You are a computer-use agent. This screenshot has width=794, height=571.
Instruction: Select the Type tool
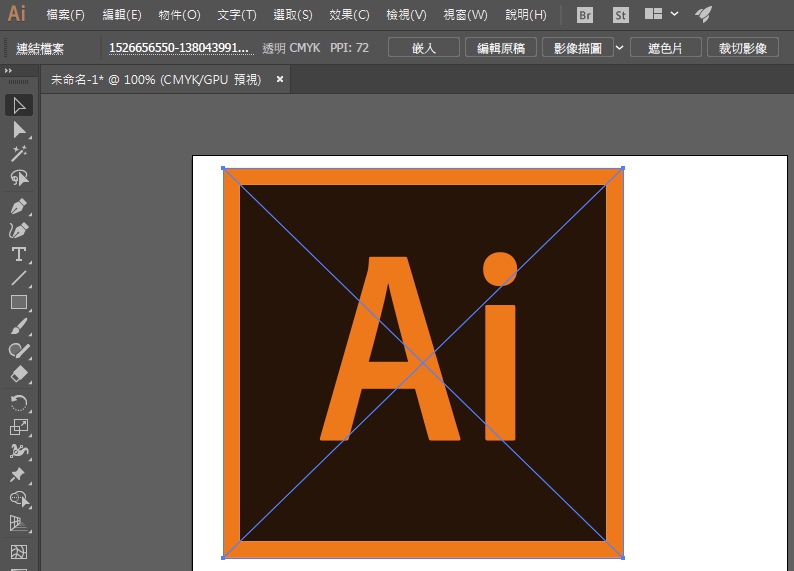pos(19,254)
